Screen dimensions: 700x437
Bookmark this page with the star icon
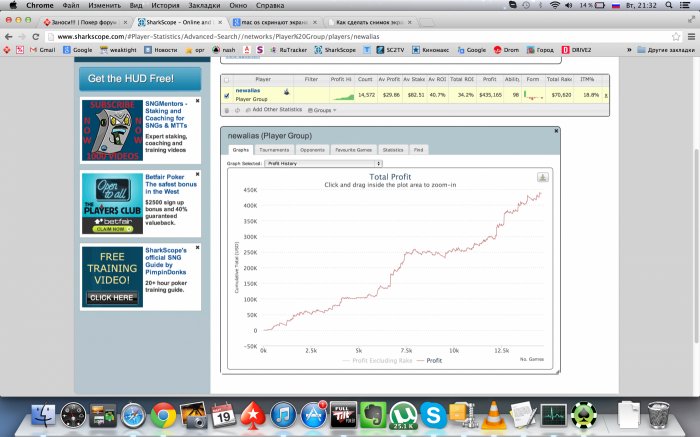tap(676, 37)
